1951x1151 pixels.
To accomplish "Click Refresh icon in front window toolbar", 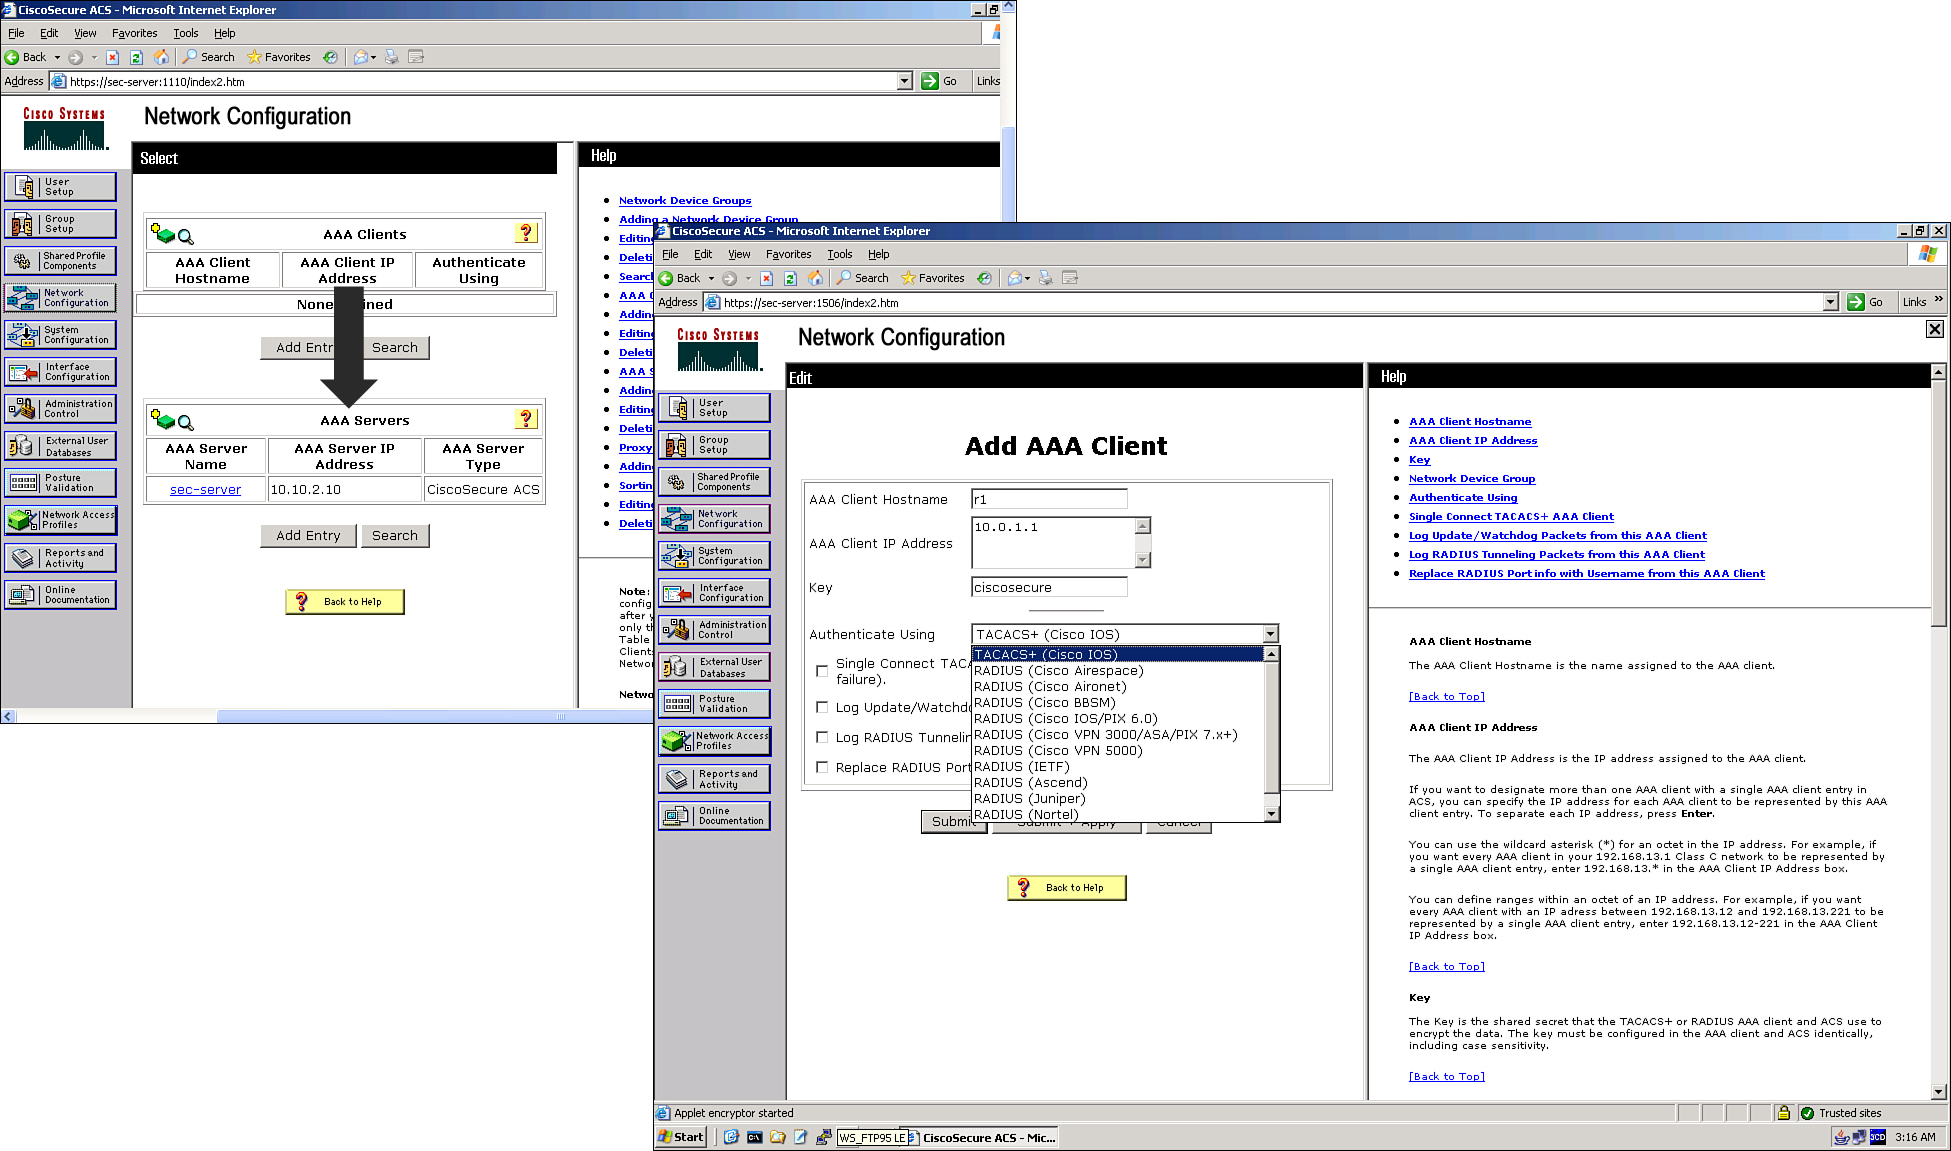I will (x=790, y=278).
